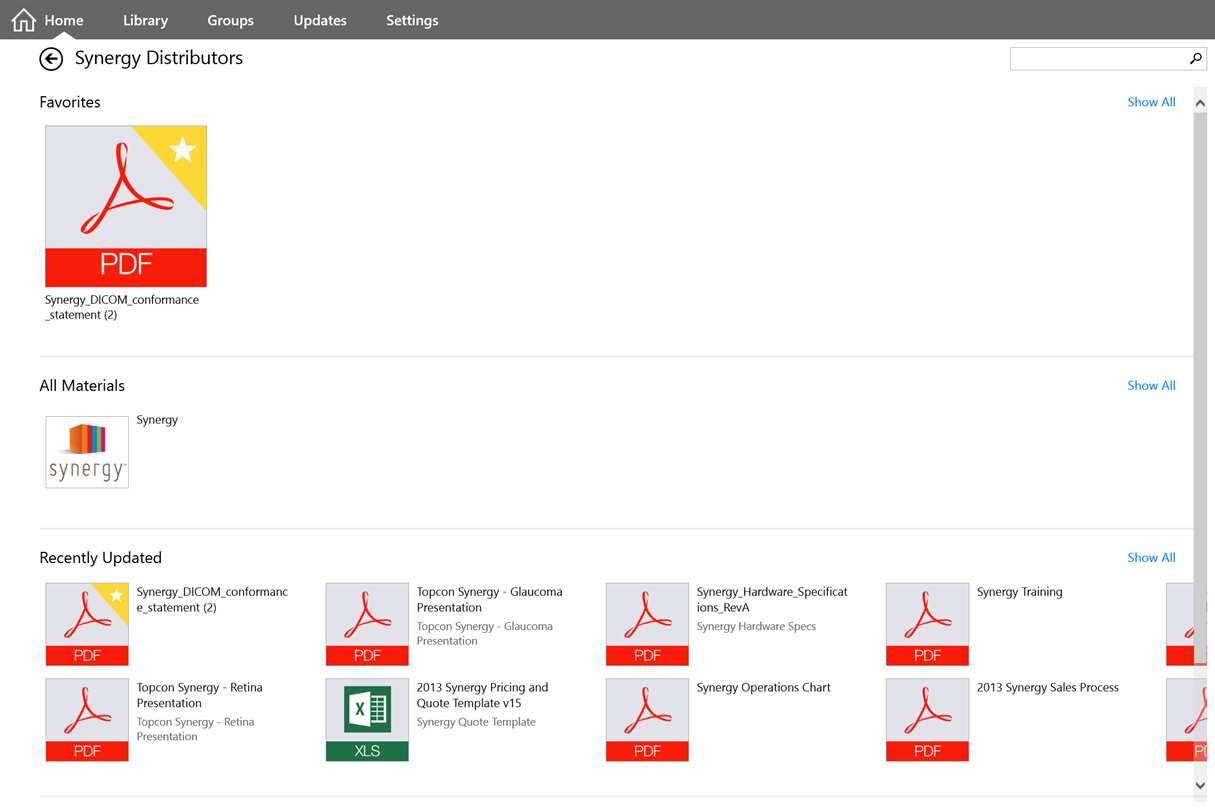Switch to the Groups tab
The image size is (1215, 810).
[x=230, y=20]
